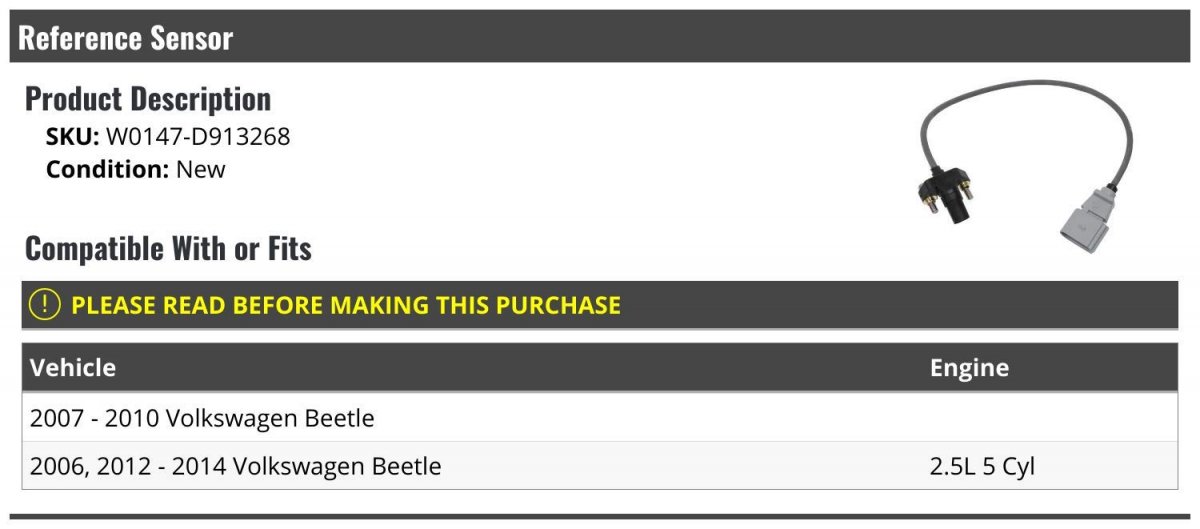Click the Vehicle column header
Viewport: 1200px width, 529px height.
click(x=73, y=368)
